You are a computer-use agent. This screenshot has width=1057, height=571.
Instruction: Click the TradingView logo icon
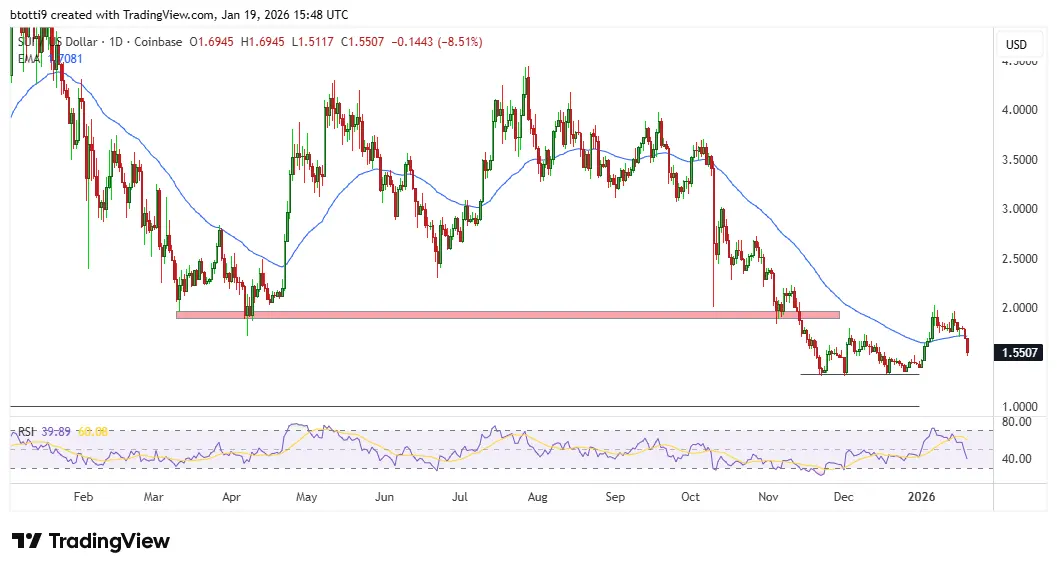click(x=26, y=541)
